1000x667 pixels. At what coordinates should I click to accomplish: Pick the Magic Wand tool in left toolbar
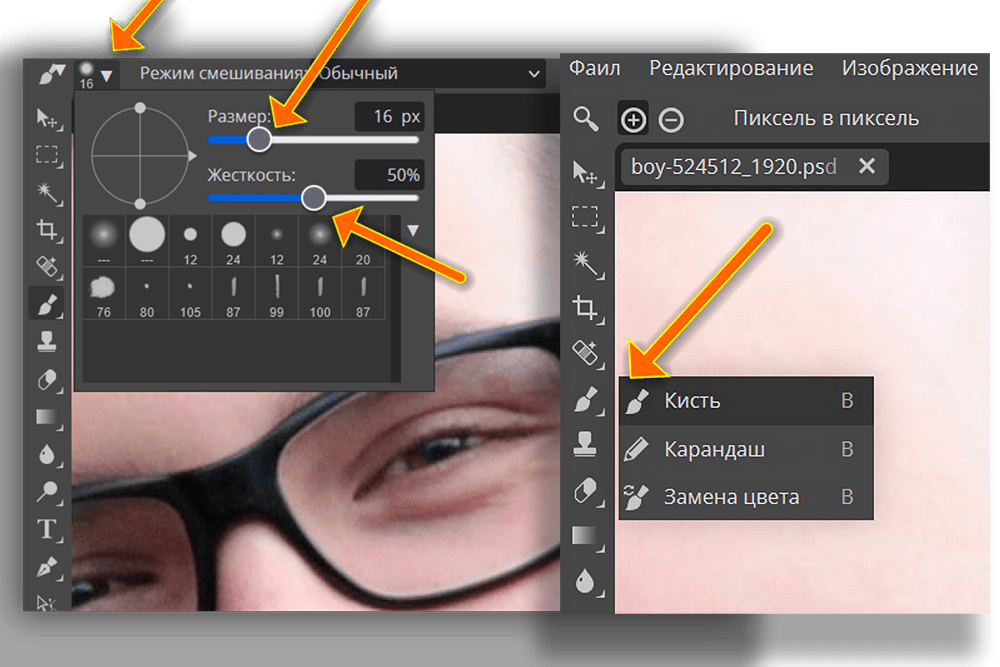click(48, 193)
